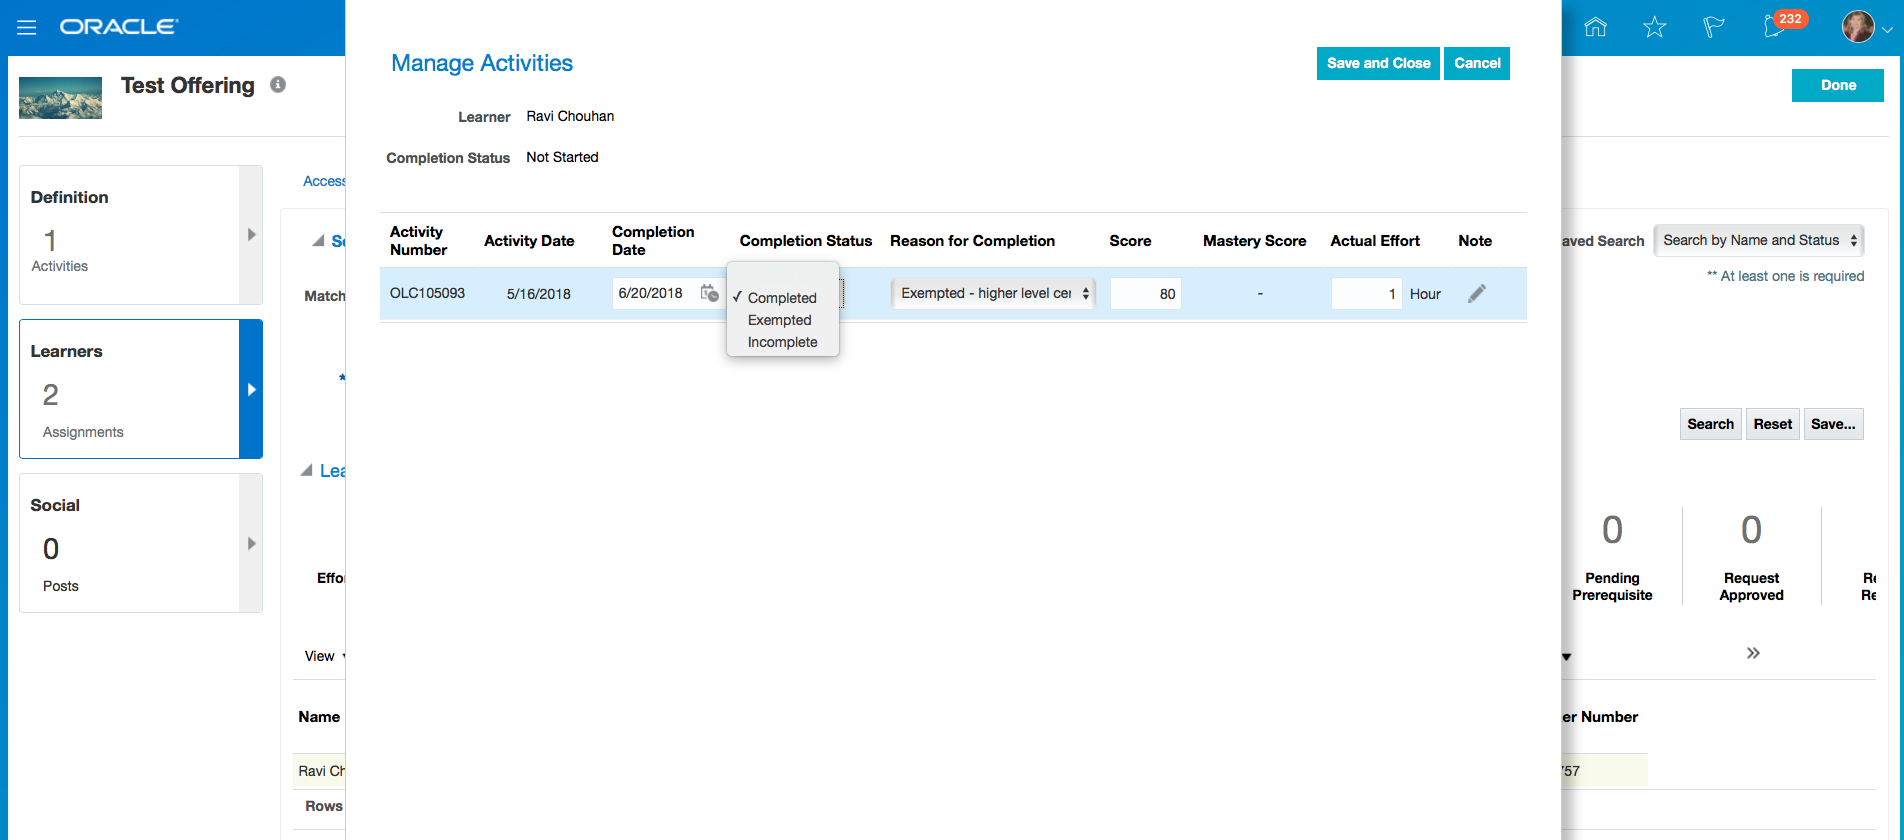The image size is (1904, 840).
Task: Show Test Offering info icon
Action: click(x=278, y=85)
